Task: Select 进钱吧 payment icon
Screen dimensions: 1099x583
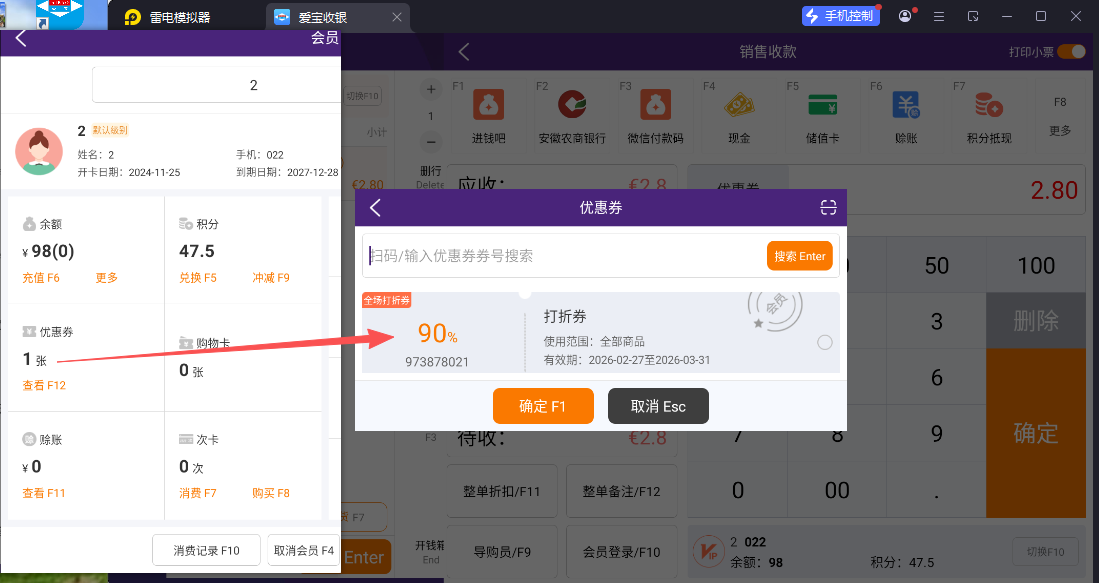Action: 489,106
